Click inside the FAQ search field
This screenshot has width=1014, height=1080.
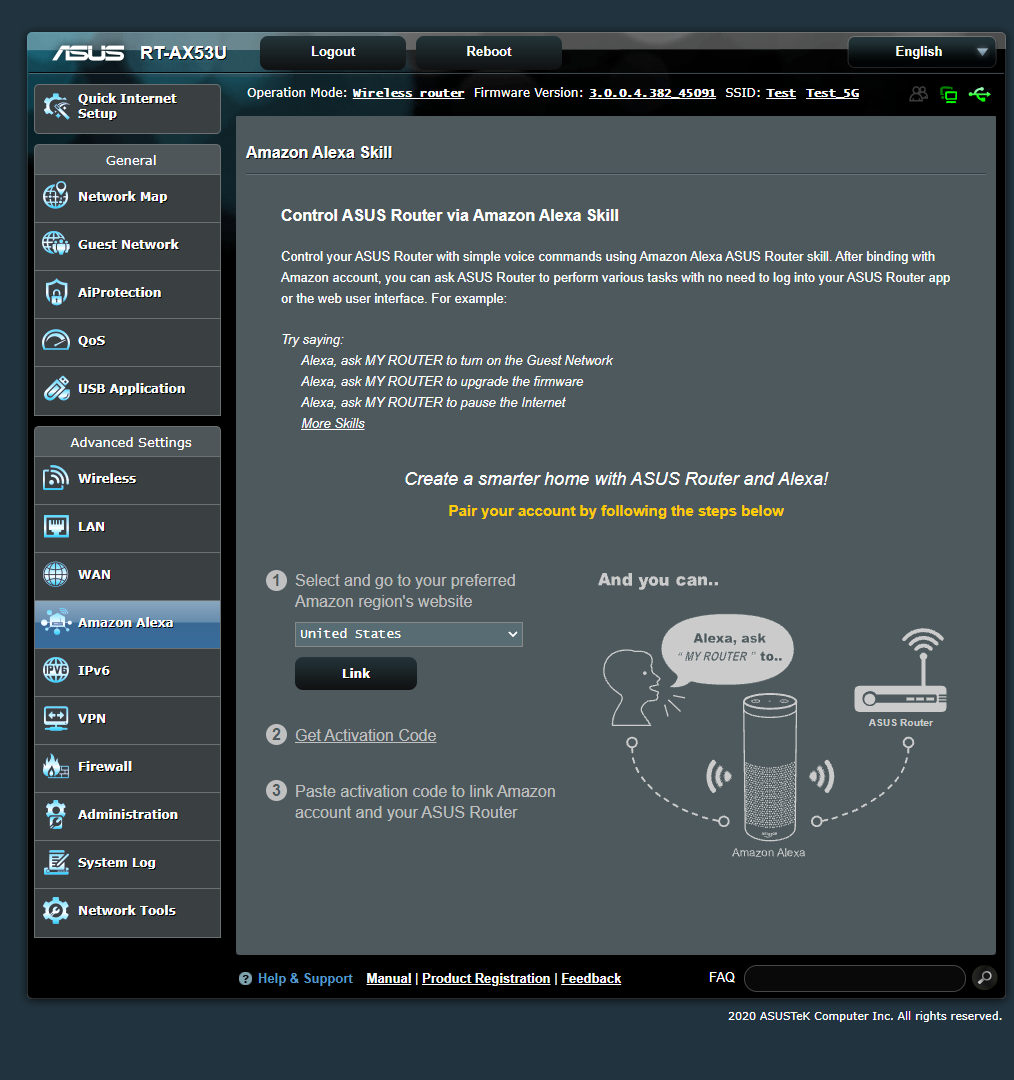click(x=854, y=978)
